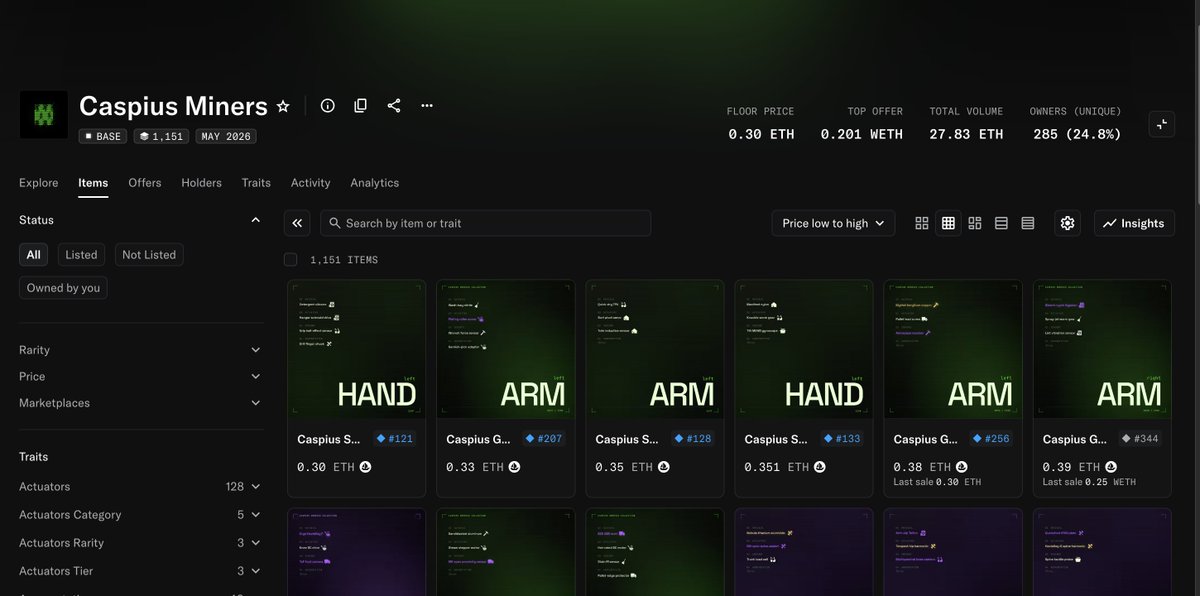This screenshot has height=596, width=1200.
Task: Open item #207 title link
Action: pos(478,439)
